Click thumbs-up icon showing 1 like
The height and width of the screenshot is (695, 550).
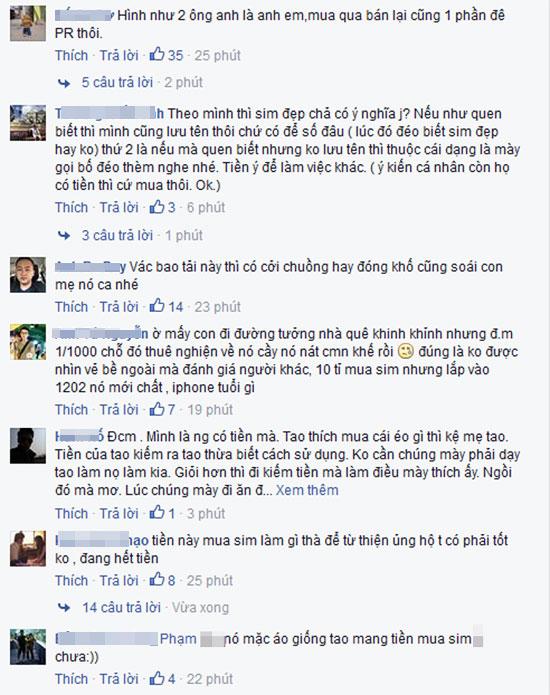pos(157,513)
